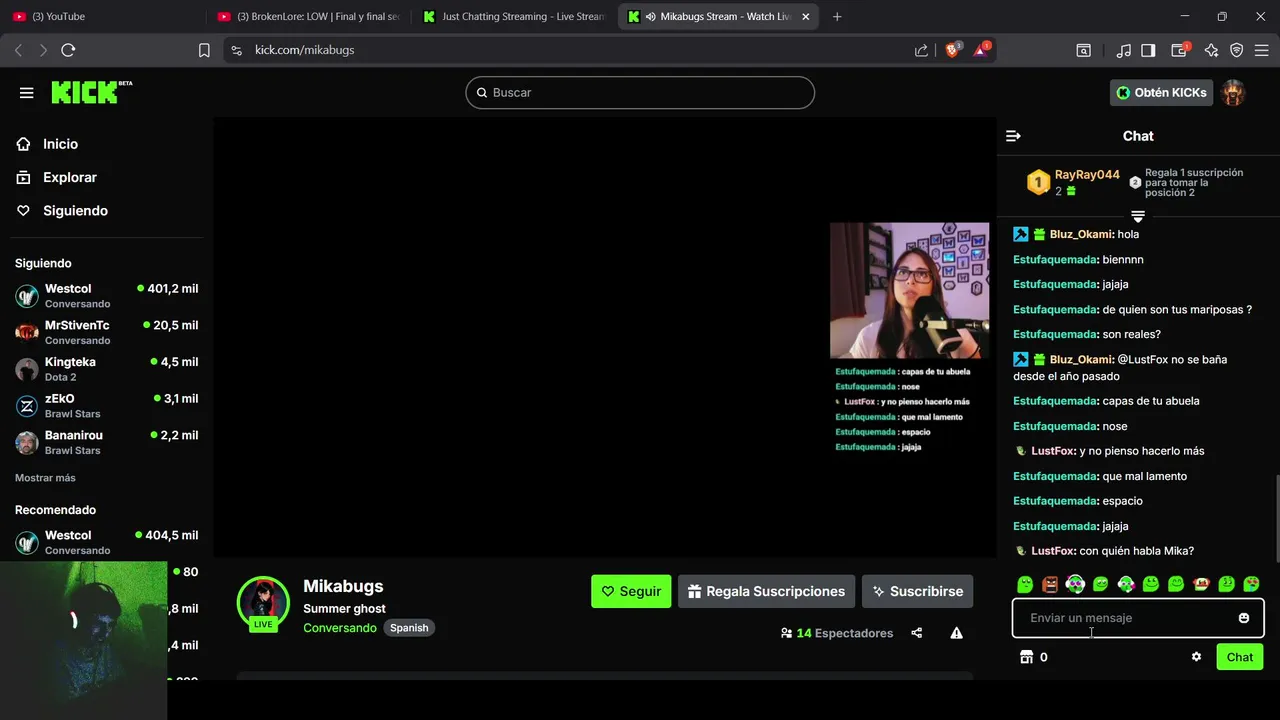The height and width of the screenshot is (720, 1280).
Task: Click the Spanish language tag
Action: pyautogui.click(x=409, y=628)
